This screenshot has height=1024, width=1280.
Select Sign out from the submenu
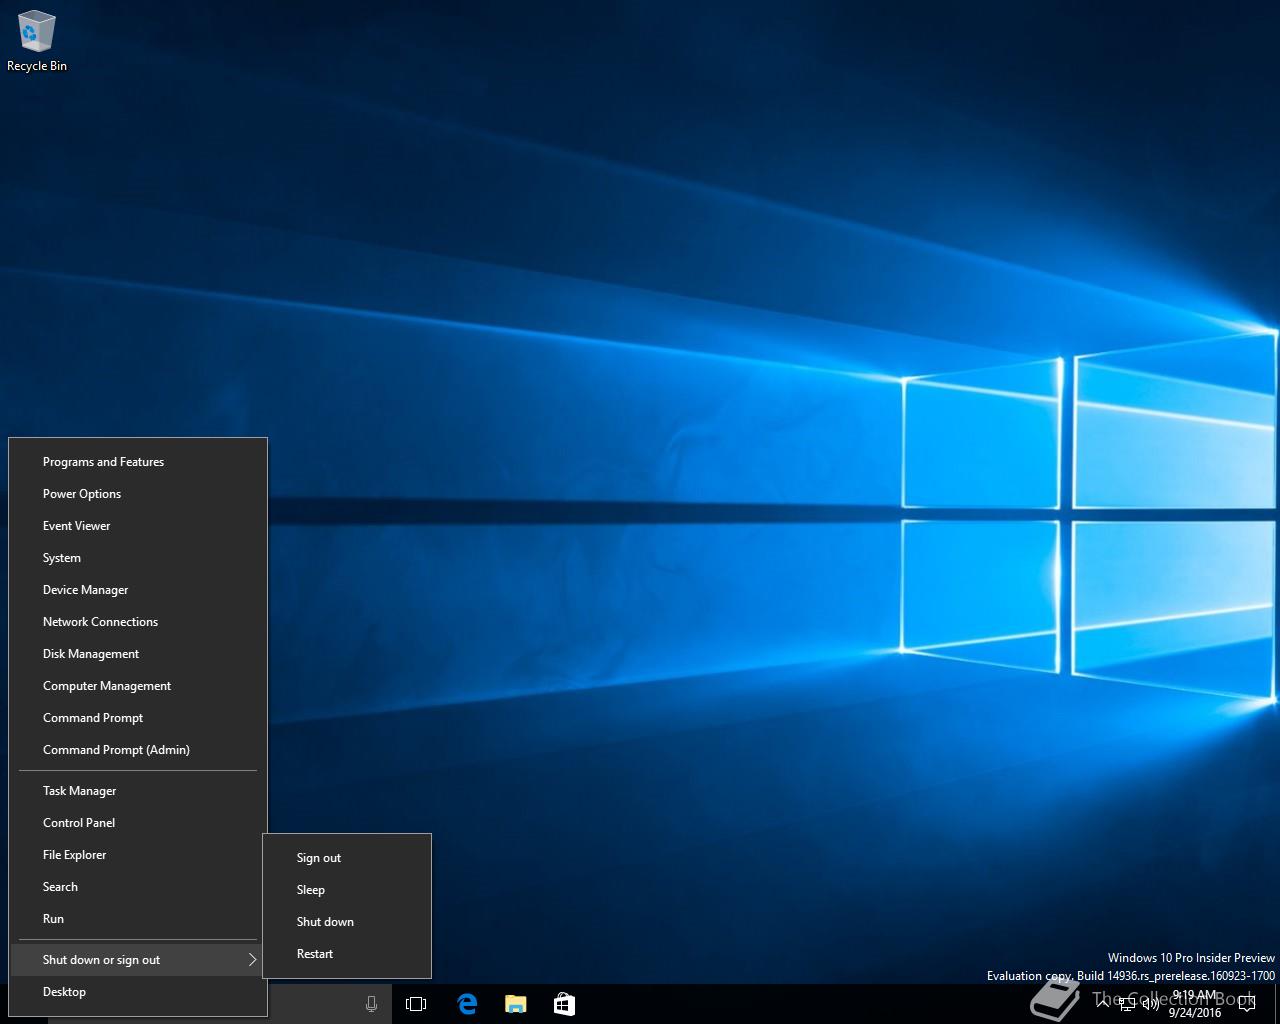[319, 858]
